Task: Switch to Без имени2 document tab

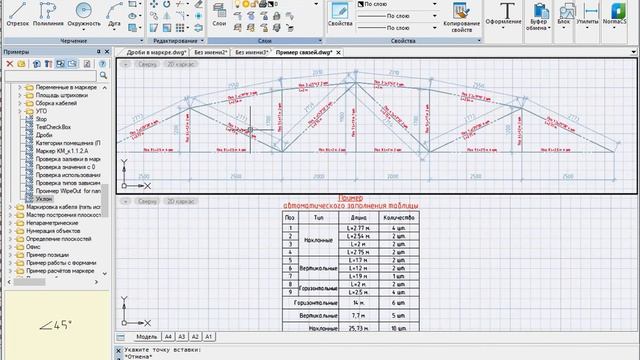Action: (210, 52)
